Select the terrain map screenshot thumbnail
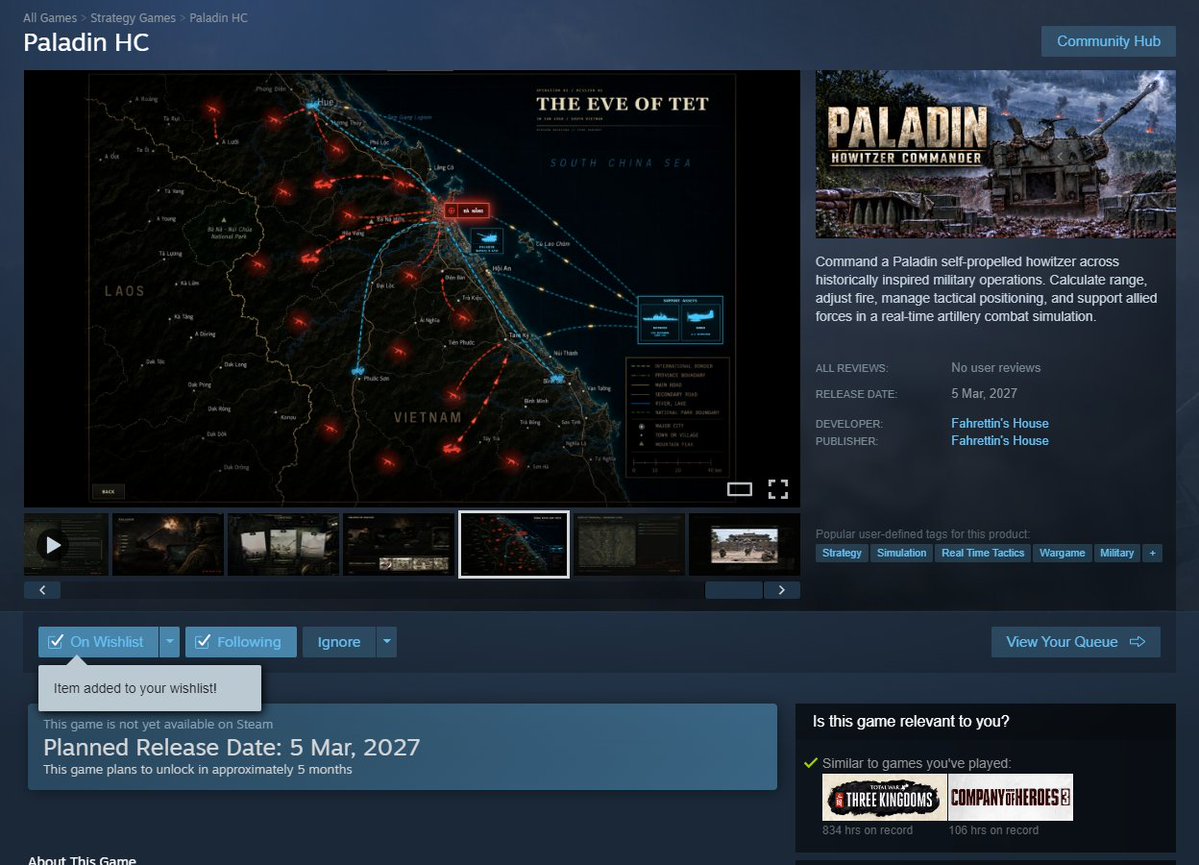The image size is (1199, 865). pyautogui.click(x=629, y=545)
